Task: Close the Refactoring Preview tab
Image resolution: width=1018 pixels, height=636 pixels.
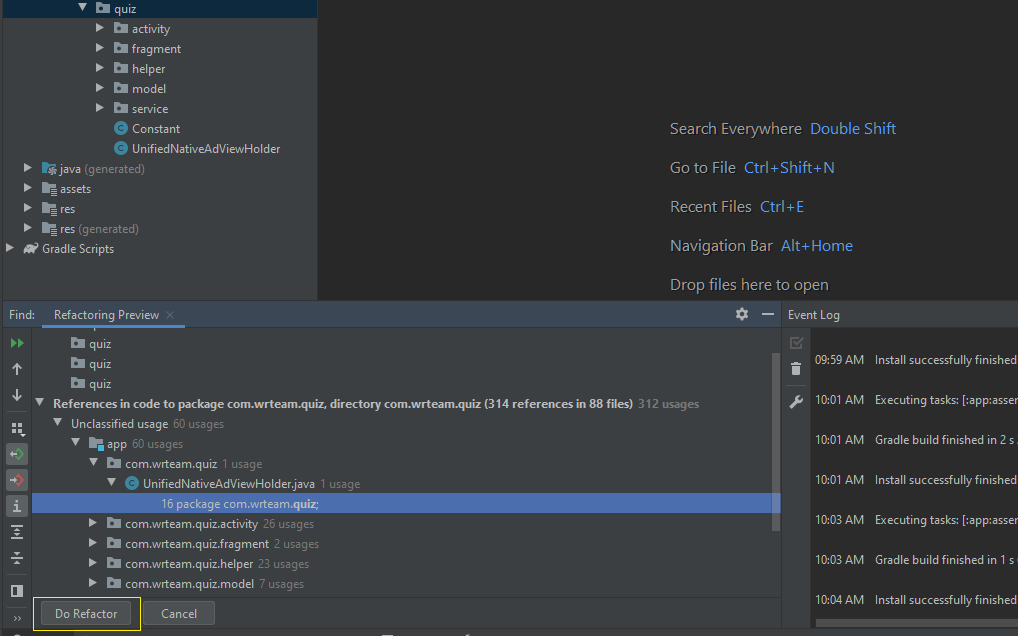Action: (x=170, y=315)
